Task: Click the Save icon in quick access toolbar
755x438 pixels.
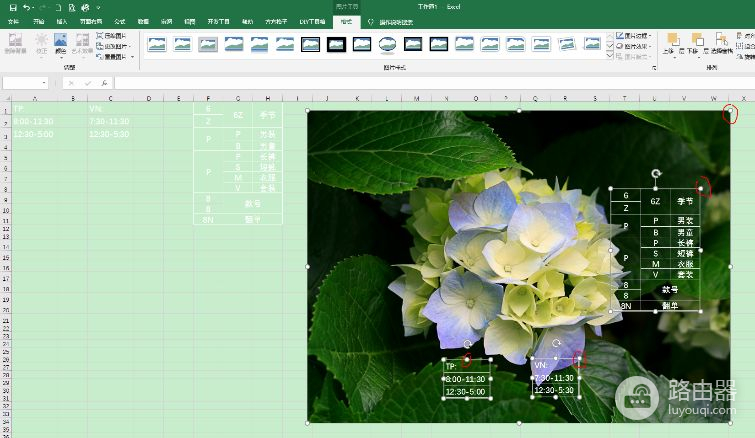Action: 13,6
